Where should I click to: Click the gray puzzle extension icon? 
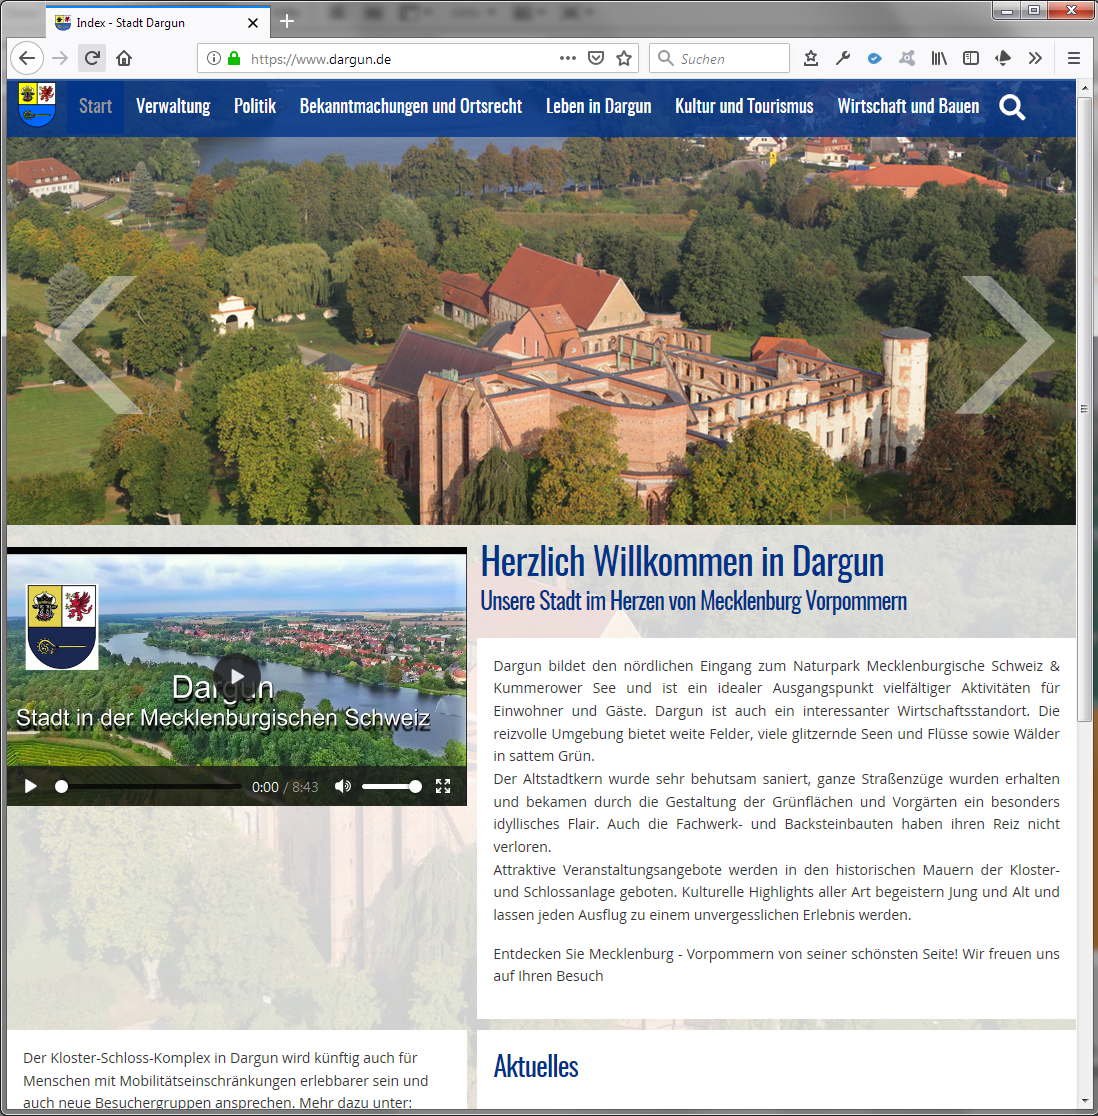(907, 58)
